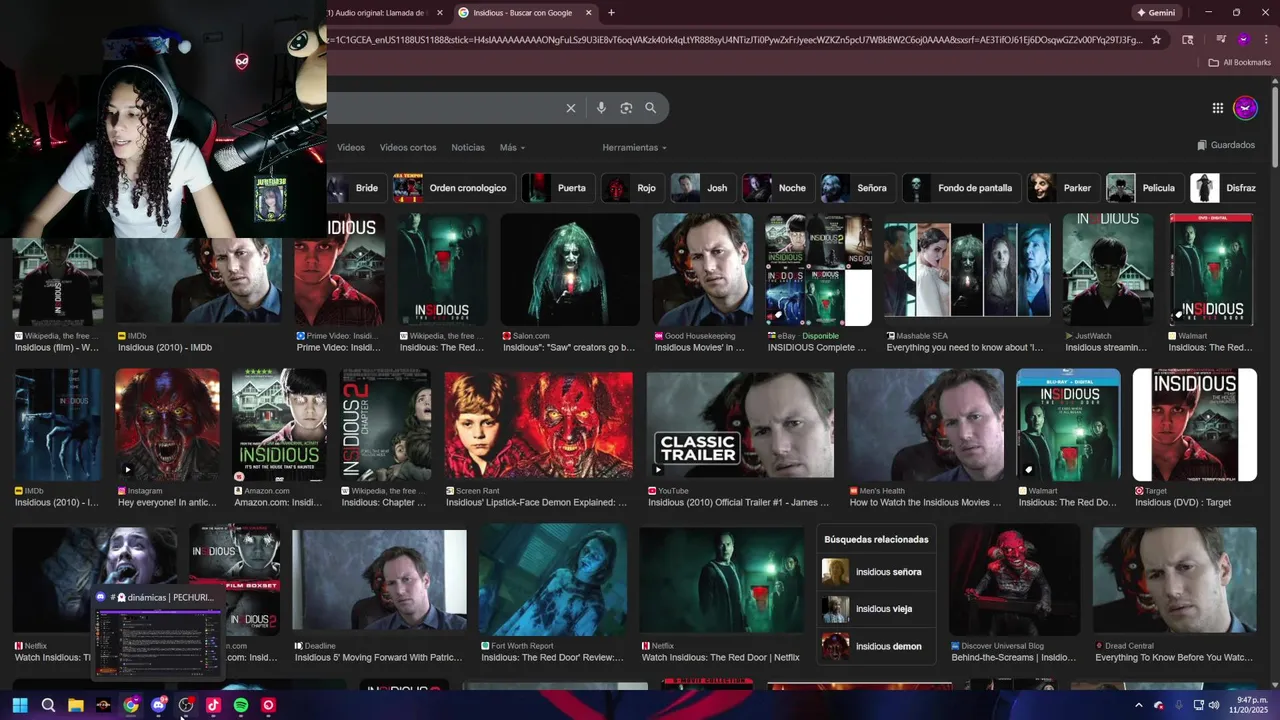Screen dimensions: 1280x720
Task: Select the Señora filter chip
Action: 856,188
